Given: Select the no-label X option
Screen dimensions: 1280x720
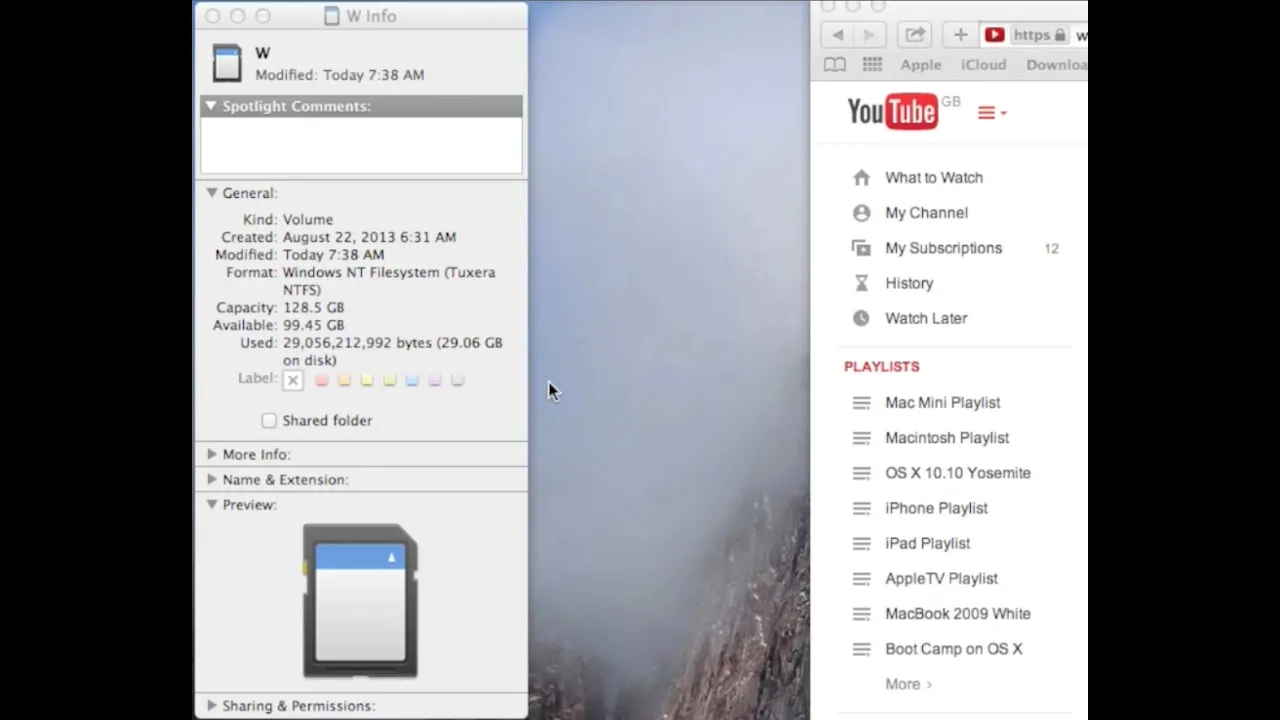Looking at the screenshot, I should tap(293, 380).
